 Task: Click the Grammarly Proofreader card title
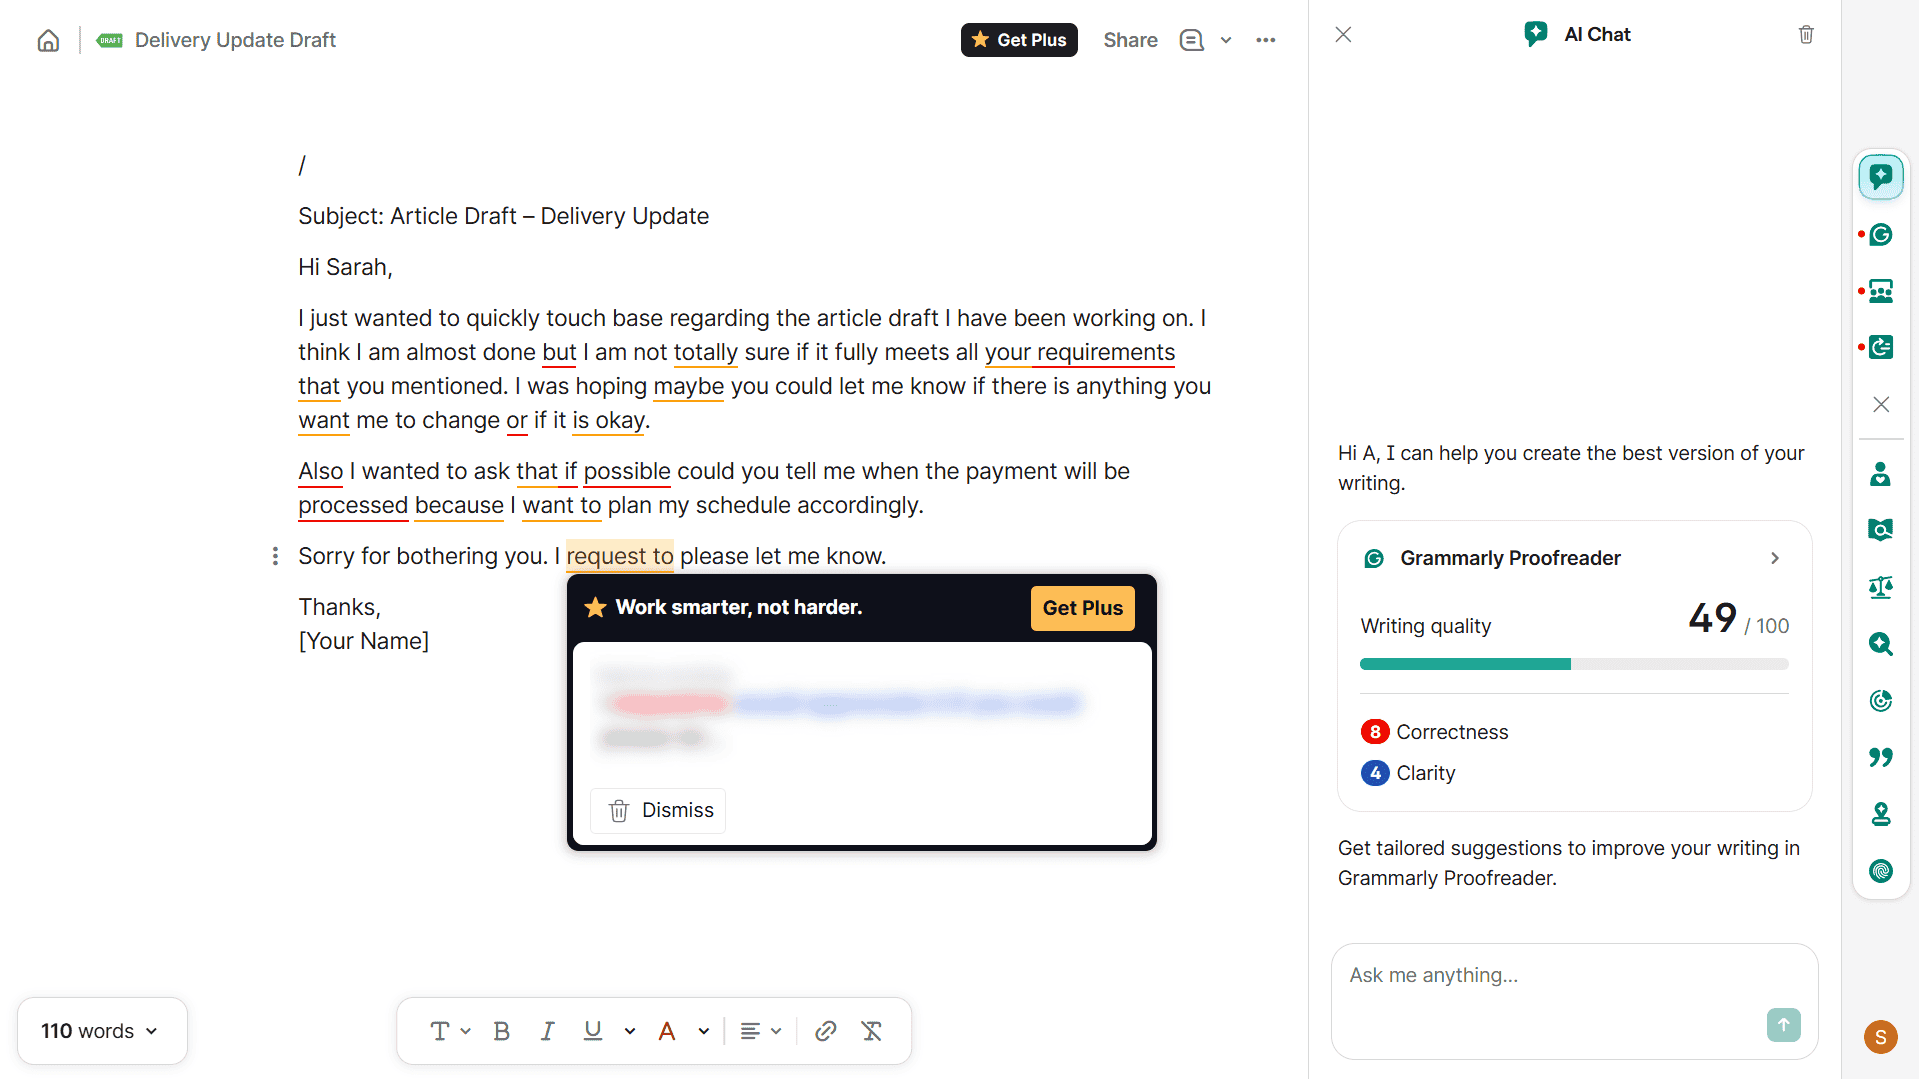coord(1510,558)
